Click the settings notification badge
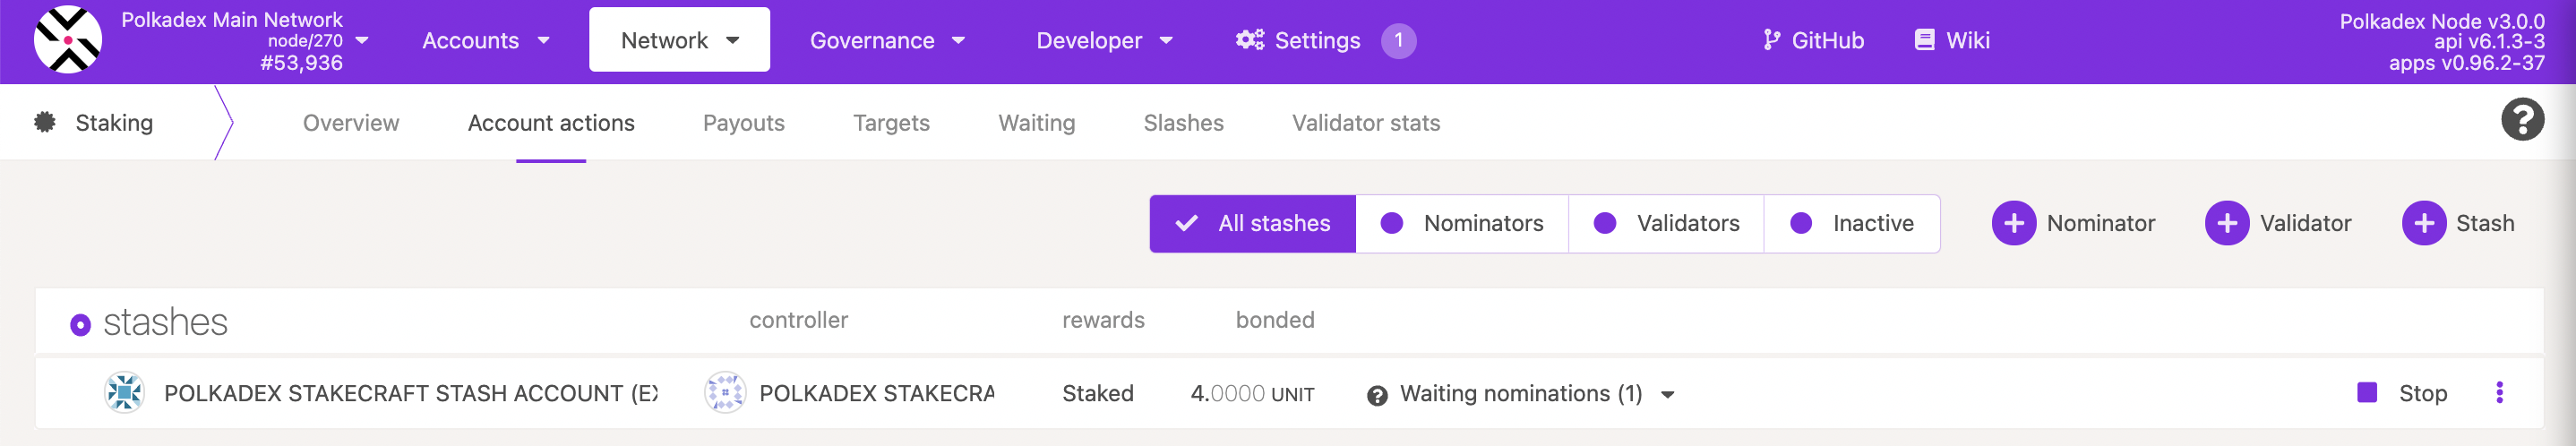2576x446 pixels. click(x=1398, y=41)
